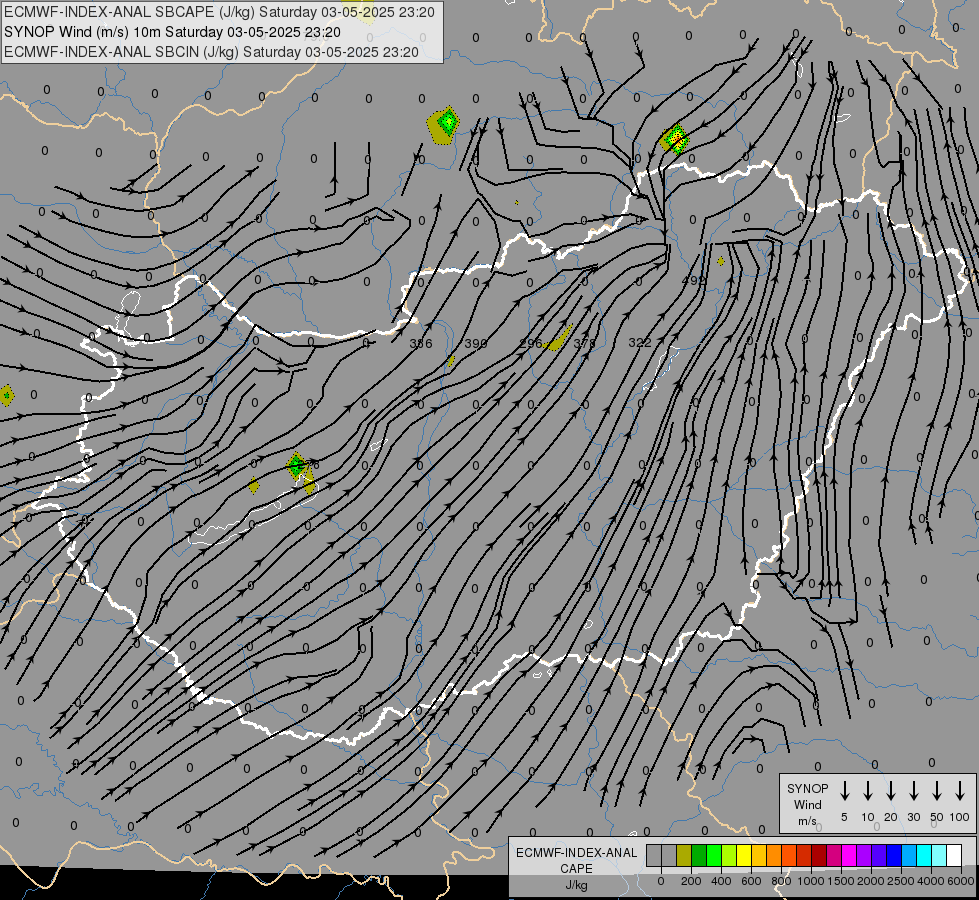Pick the bright green CAPE legend swatch

(x=714, y=856)
